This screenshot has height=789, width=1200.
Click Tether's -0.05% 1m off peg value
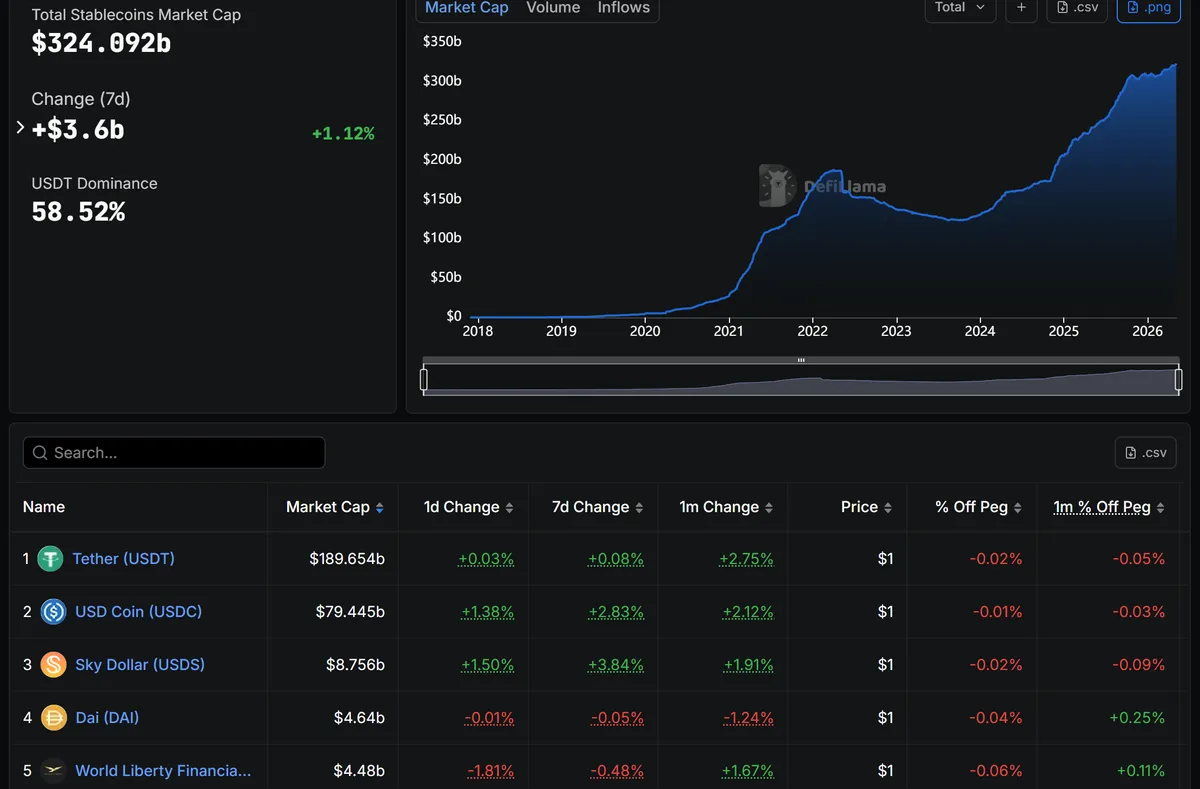1139,559
